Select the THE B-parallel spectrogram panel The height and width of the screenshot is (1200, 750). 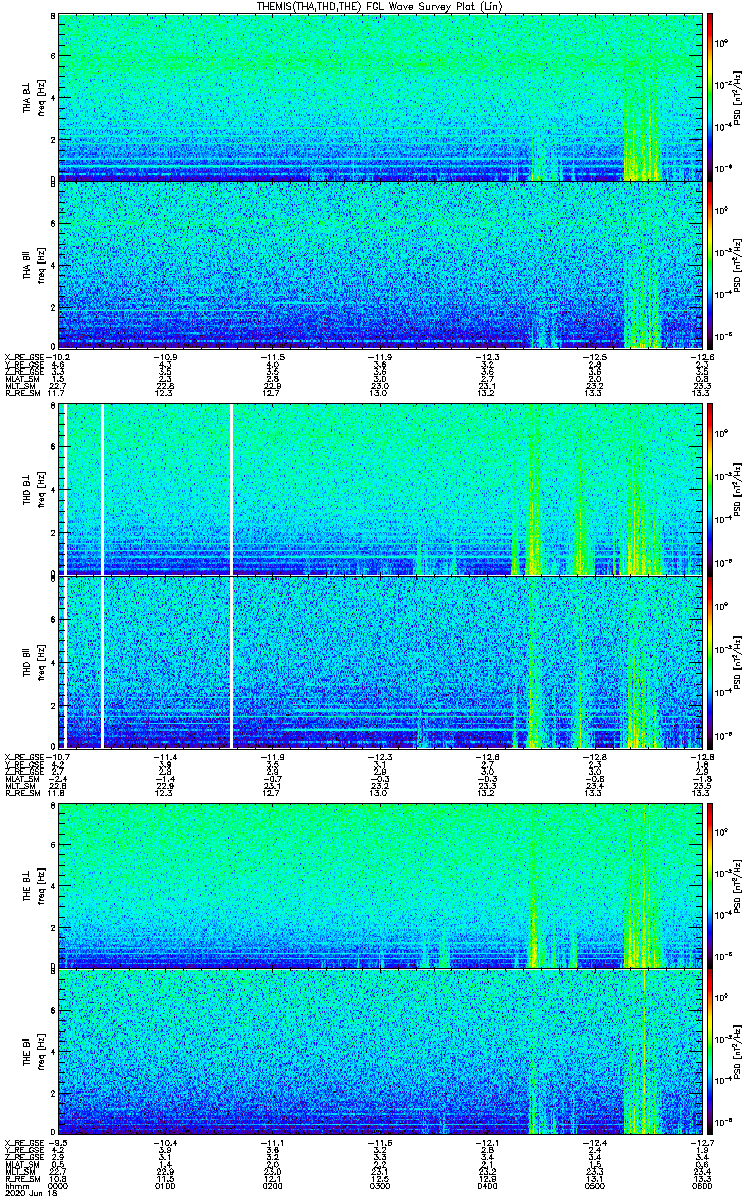[380, 1053]
